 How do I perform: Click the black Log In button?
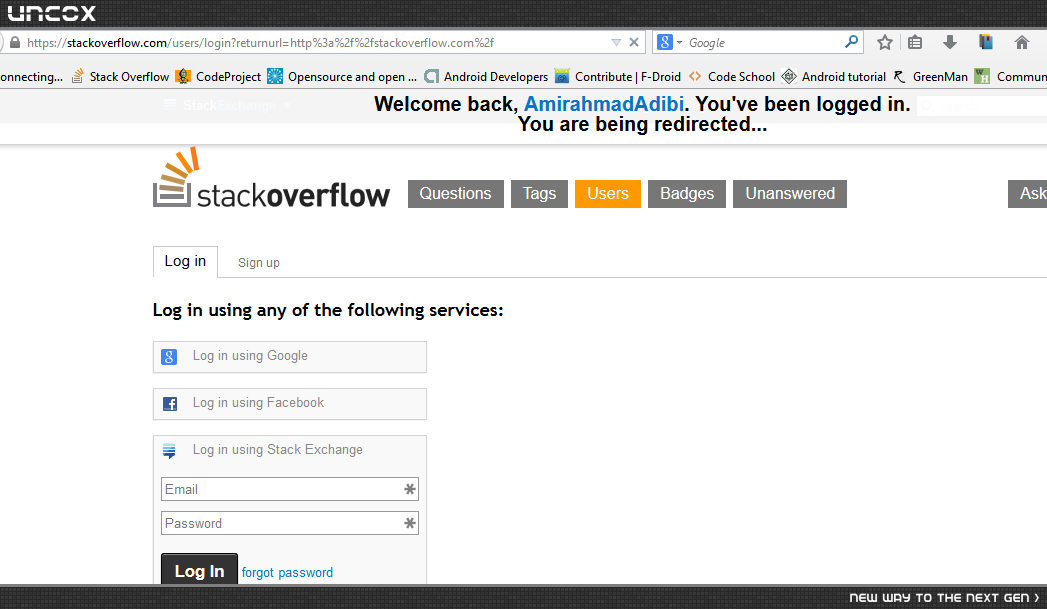(199, 570)
